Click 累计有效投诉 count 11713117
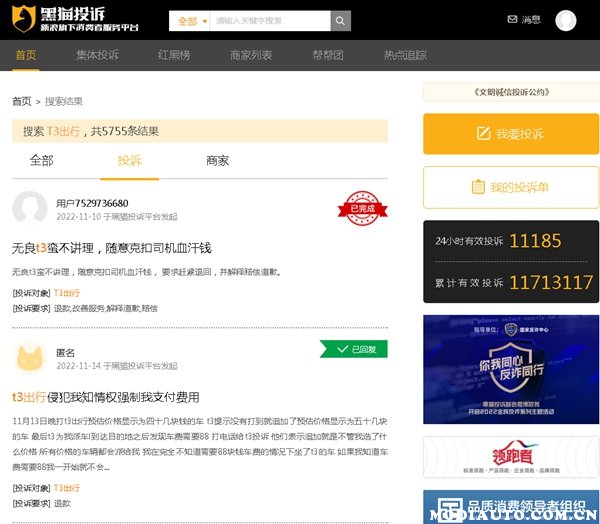Screen dimensions: 600x524 coord(551,282)
